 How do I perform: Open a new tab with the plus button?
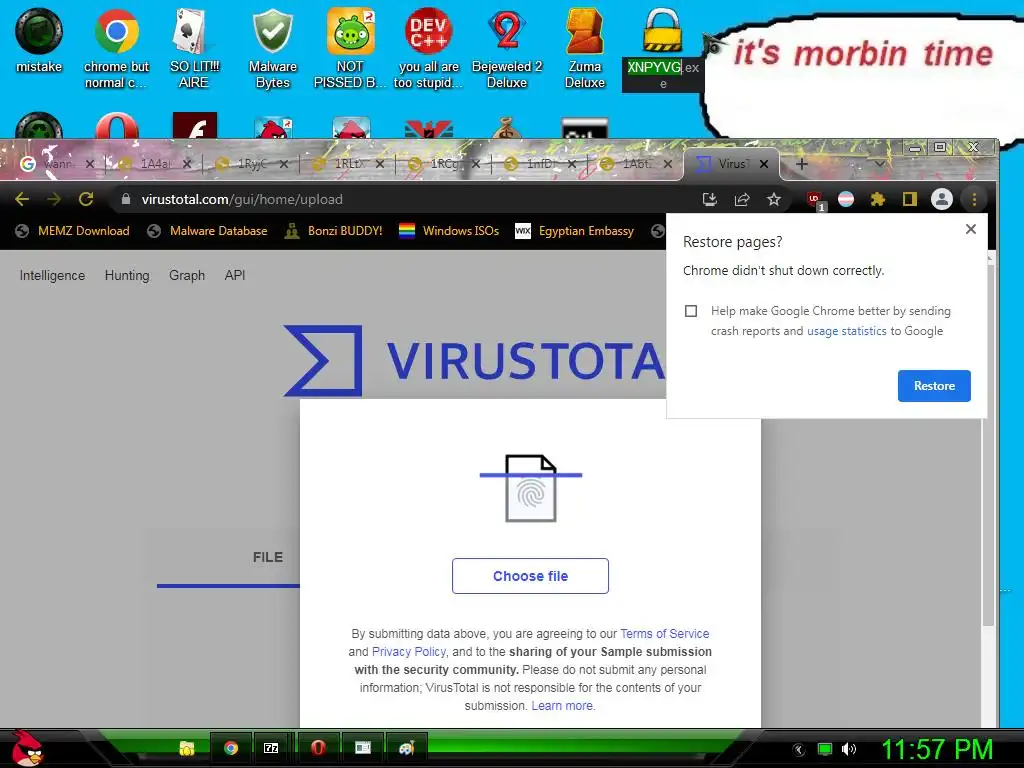(x=802, y=164)
